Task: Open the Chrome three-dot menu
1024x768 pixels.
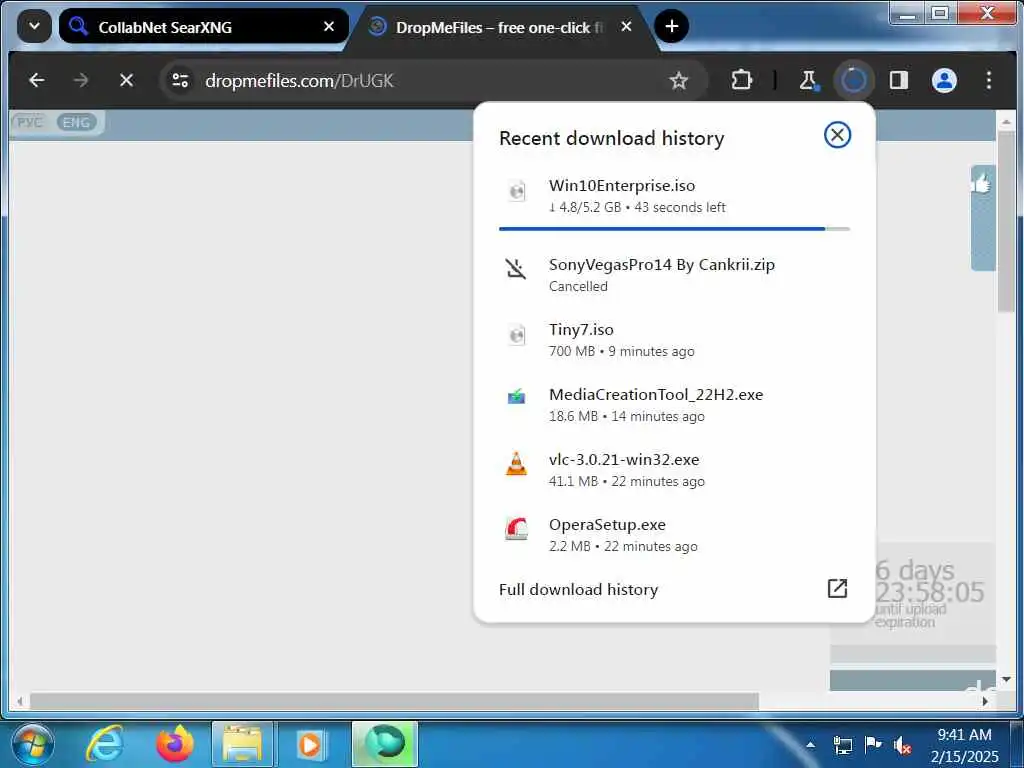Action: click(x=989, y=80)
